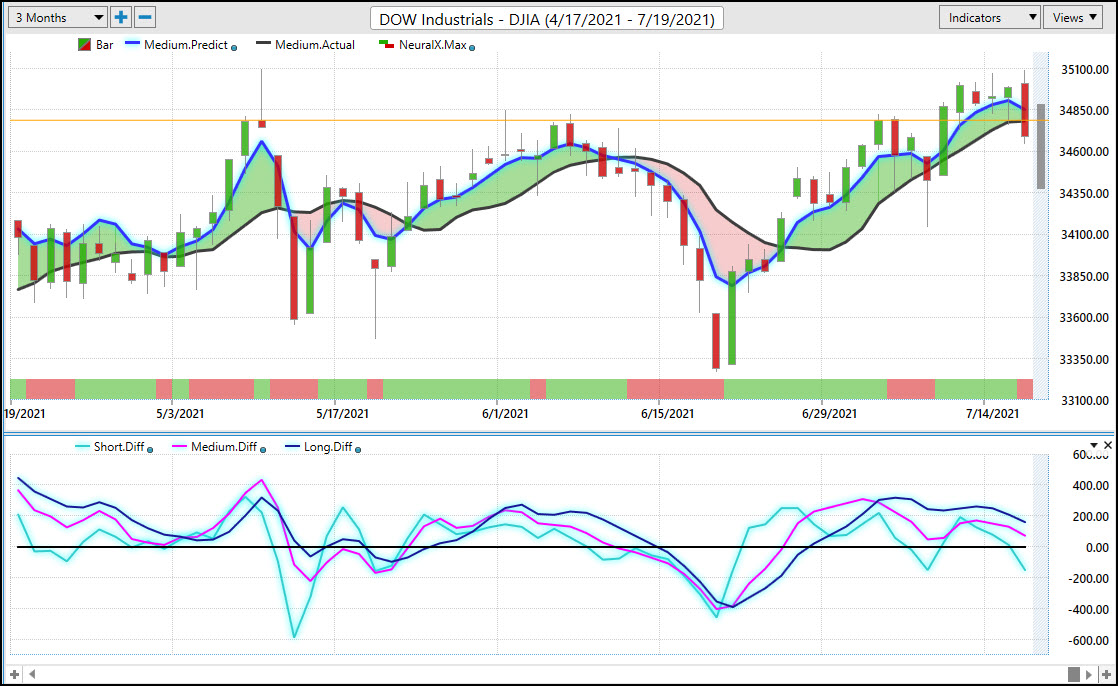The width and height of the screenshot is (1118, 686).
Task: Click the 0.00 indicator axis label
Action: pos(1097,548)
